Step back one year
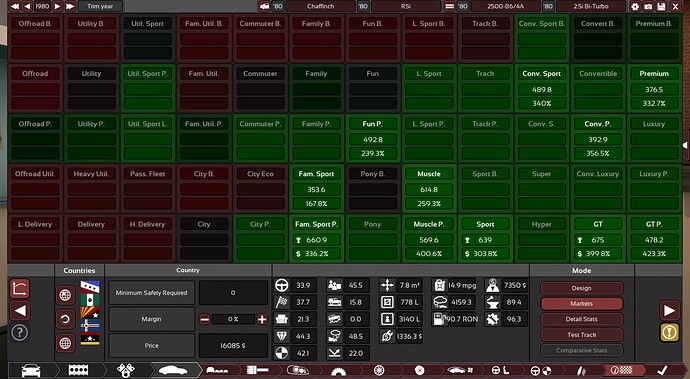 click(x=27, y=6)
